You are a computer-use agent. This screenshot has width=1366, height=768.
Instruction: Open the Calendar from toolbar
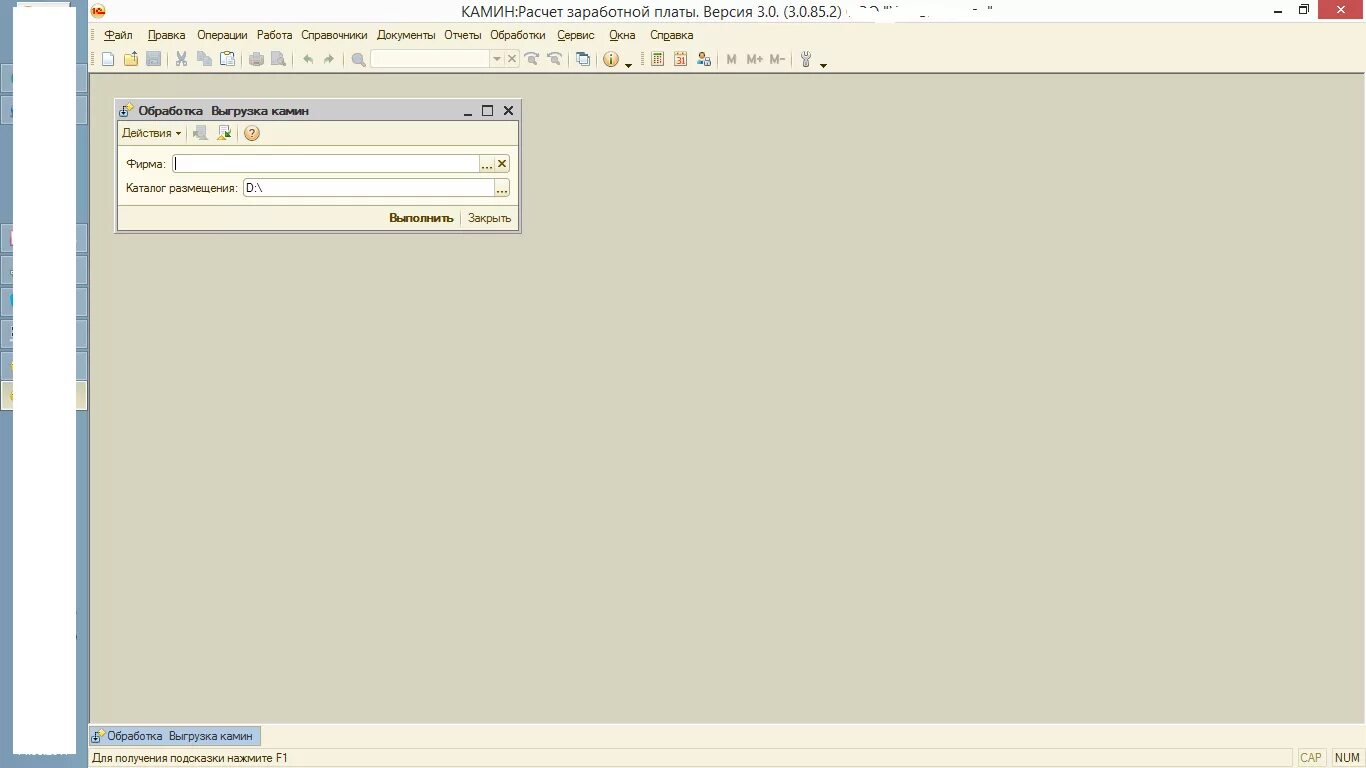click(x=681, y=59)
